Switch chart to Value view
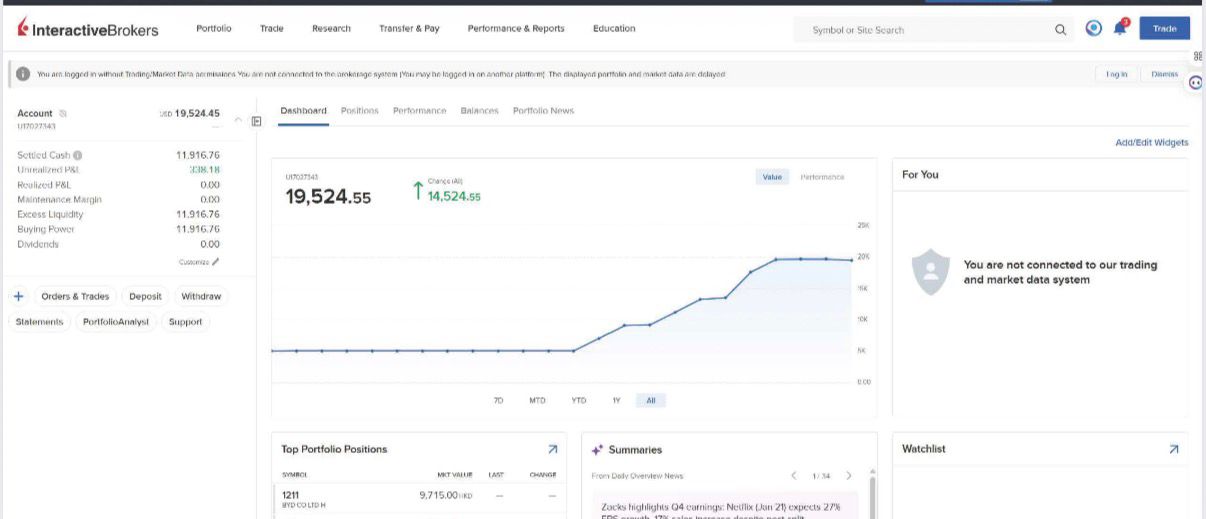The height and width of the screenshot is (519, 1206). tap(772, 177)
